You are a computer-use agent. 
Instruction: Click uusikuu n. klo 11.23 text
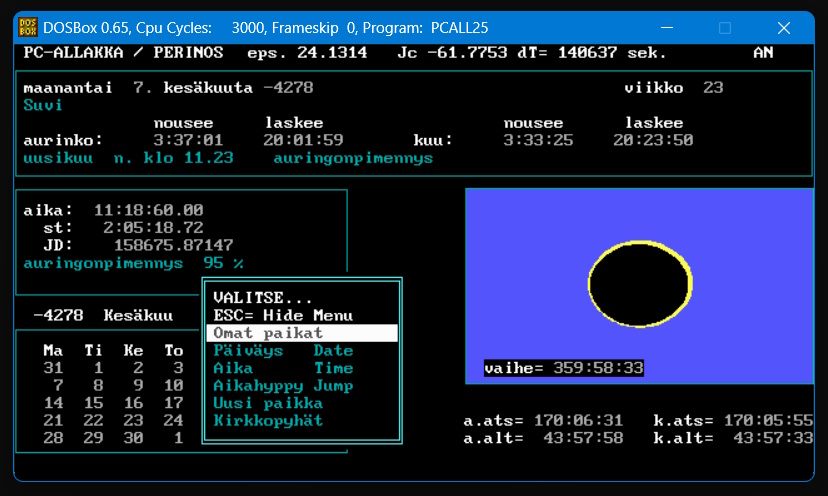coord(128,158)
